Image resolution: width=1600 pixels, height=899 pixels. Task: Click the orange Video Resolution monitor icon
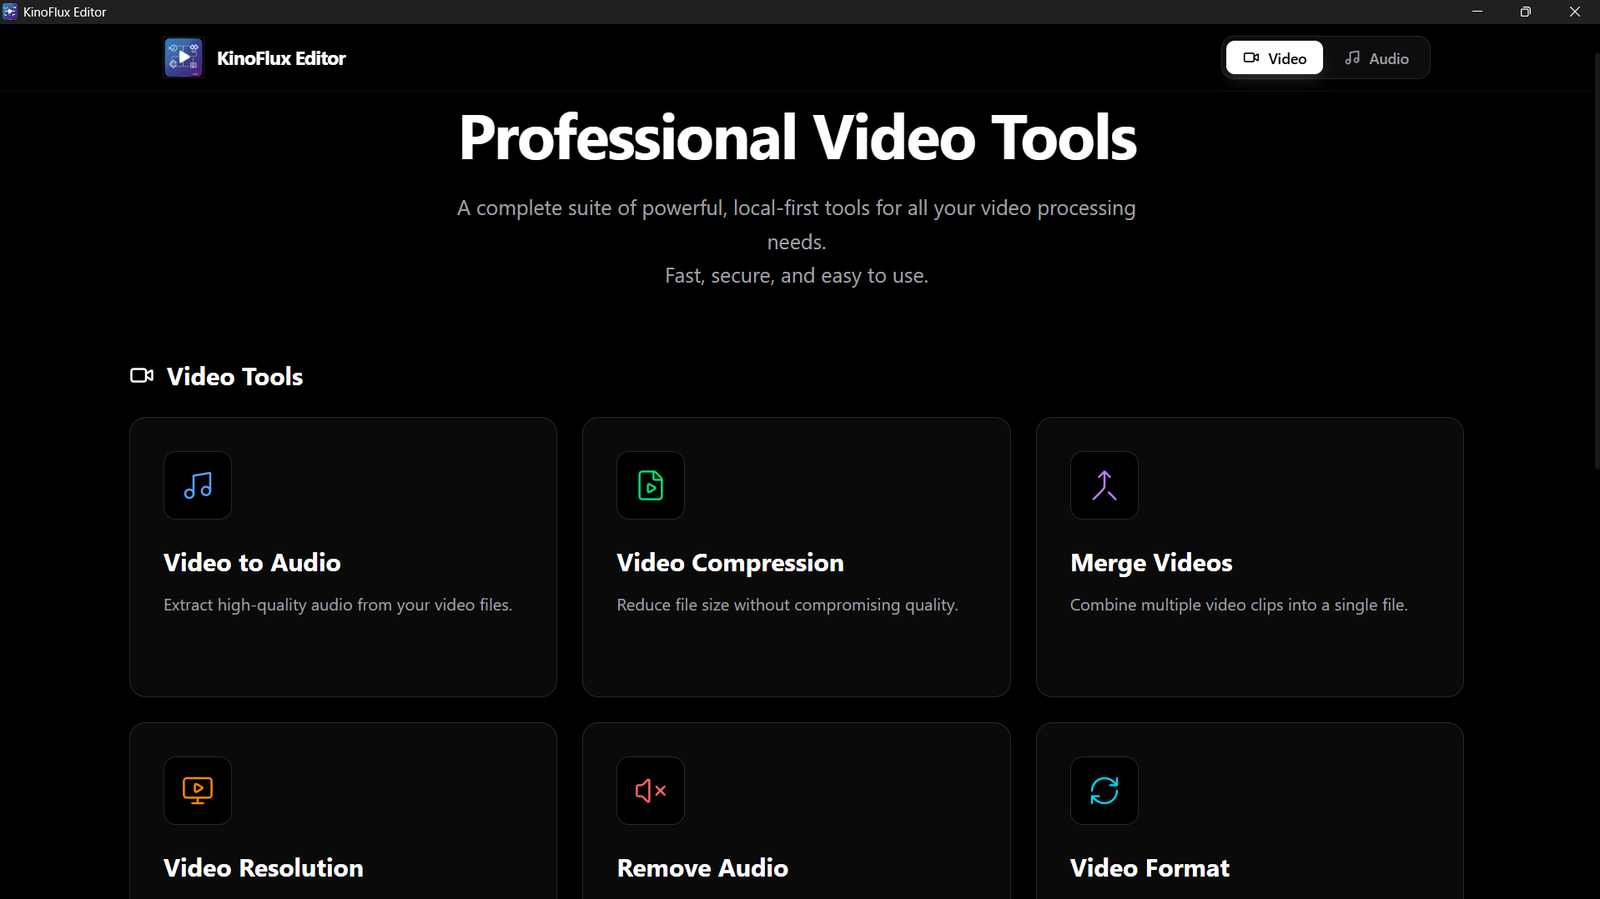(197, 791)
